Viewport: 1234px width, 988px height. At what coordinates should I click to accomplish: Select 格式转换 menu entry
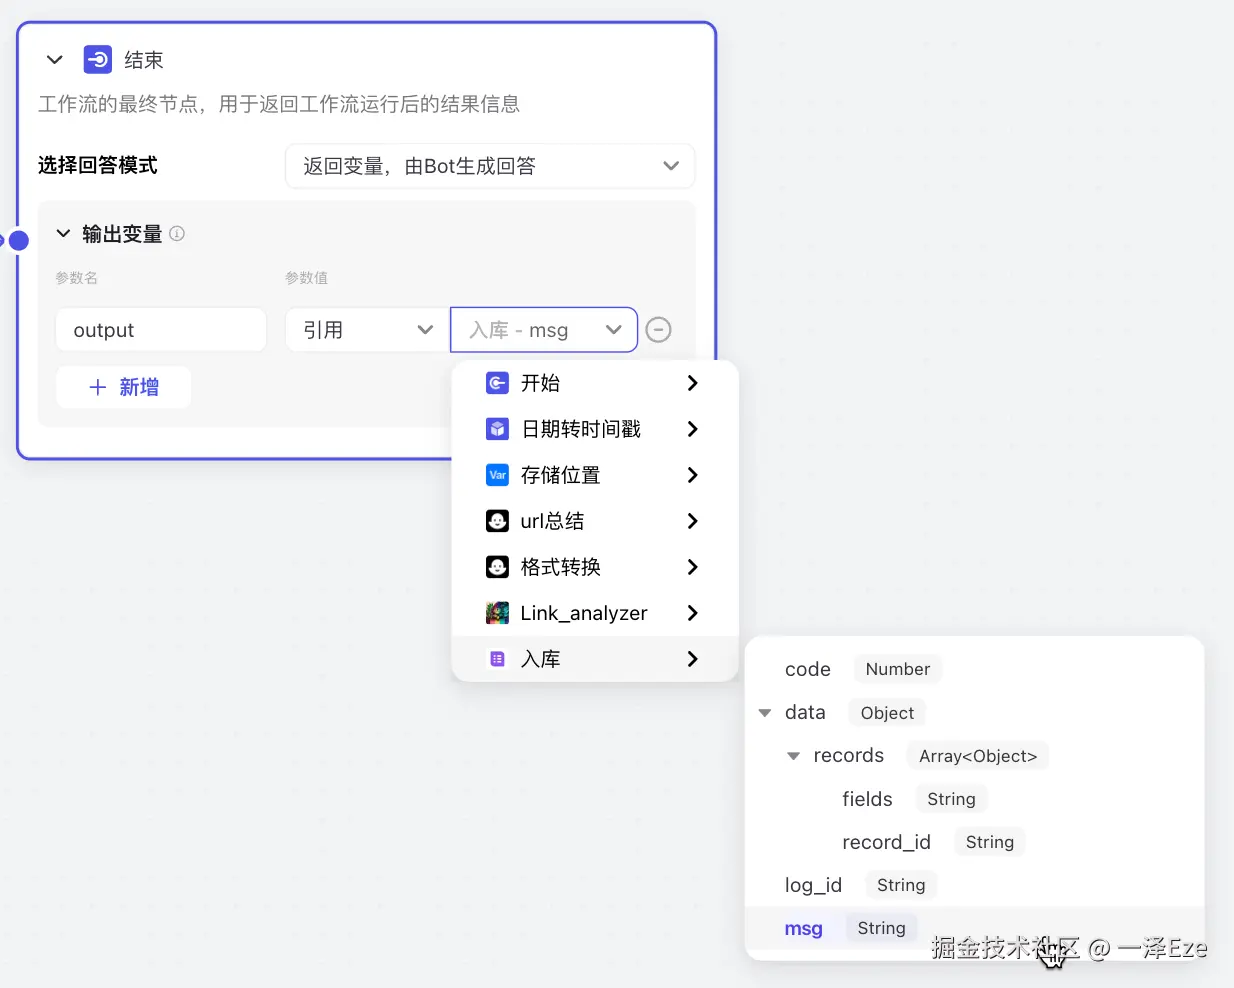595,567
